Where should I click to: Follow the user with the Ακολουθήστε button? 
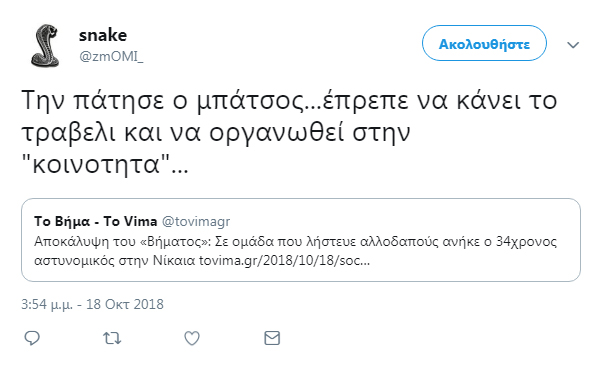coord(484,43)
